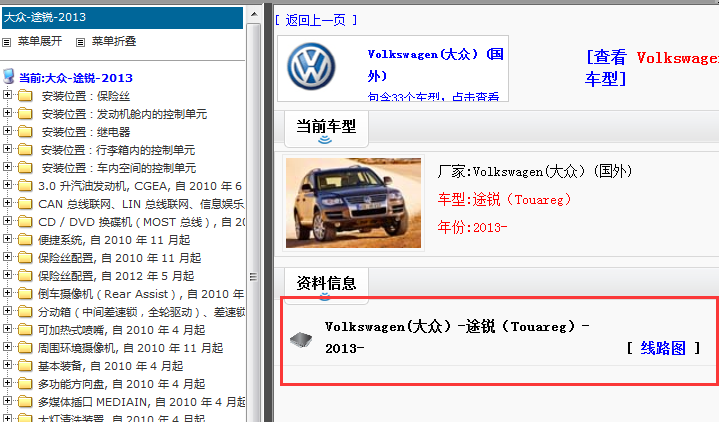This screenshot has width=719, height=422.
Task: Click text 年份:2013-
Action: point(472,227)
